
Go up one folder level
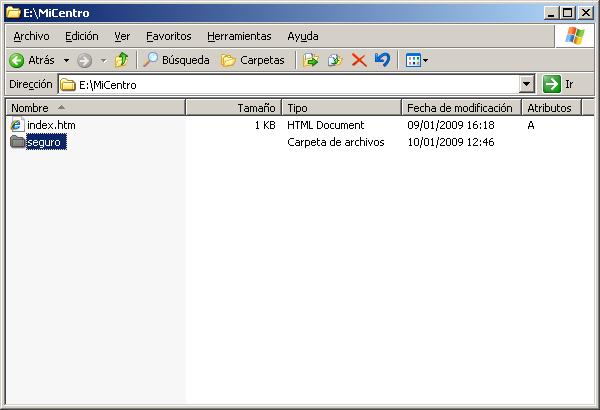point(121,60)
